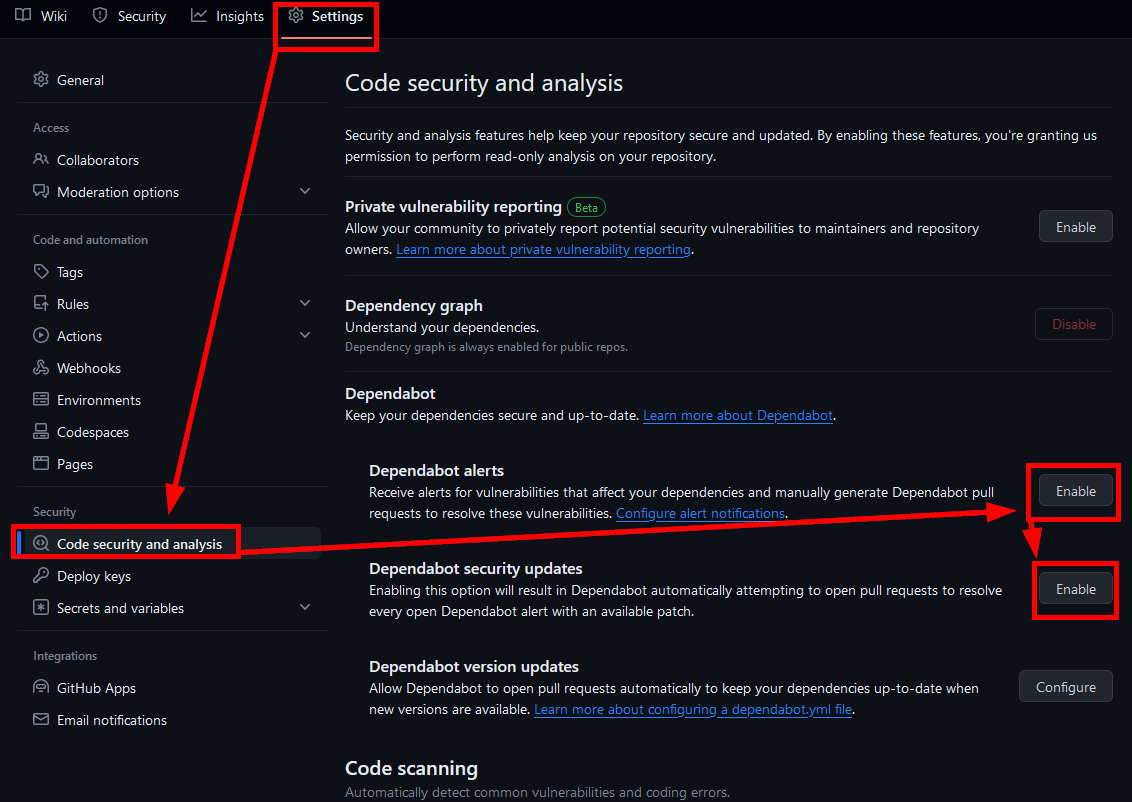The width and height of the screenshot is (1132, 802).
Task: Expand the Moderation options chevron
Action: (x=305, y=191)
